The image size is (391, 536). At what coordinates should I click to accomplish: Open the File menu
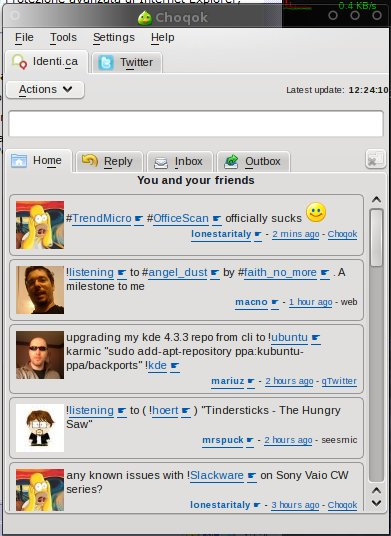point(24,37)
